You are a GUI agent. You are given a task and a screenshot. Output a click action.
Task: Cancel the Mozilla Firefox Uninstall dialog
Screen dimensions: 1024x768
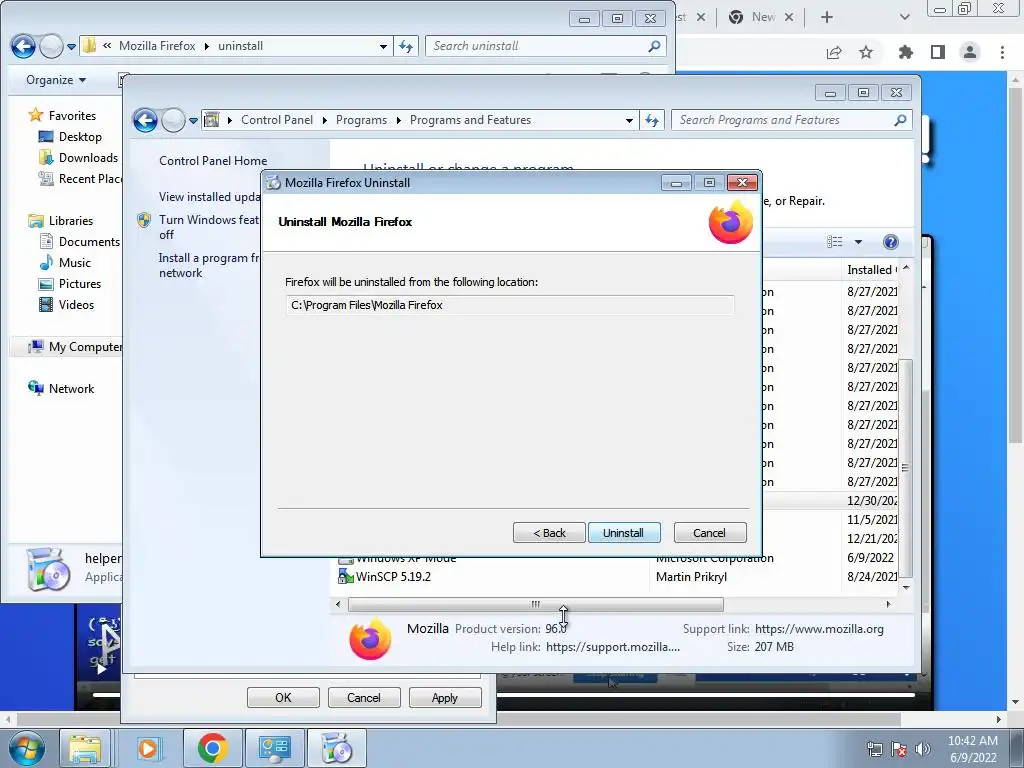click(x=709, y=533)
